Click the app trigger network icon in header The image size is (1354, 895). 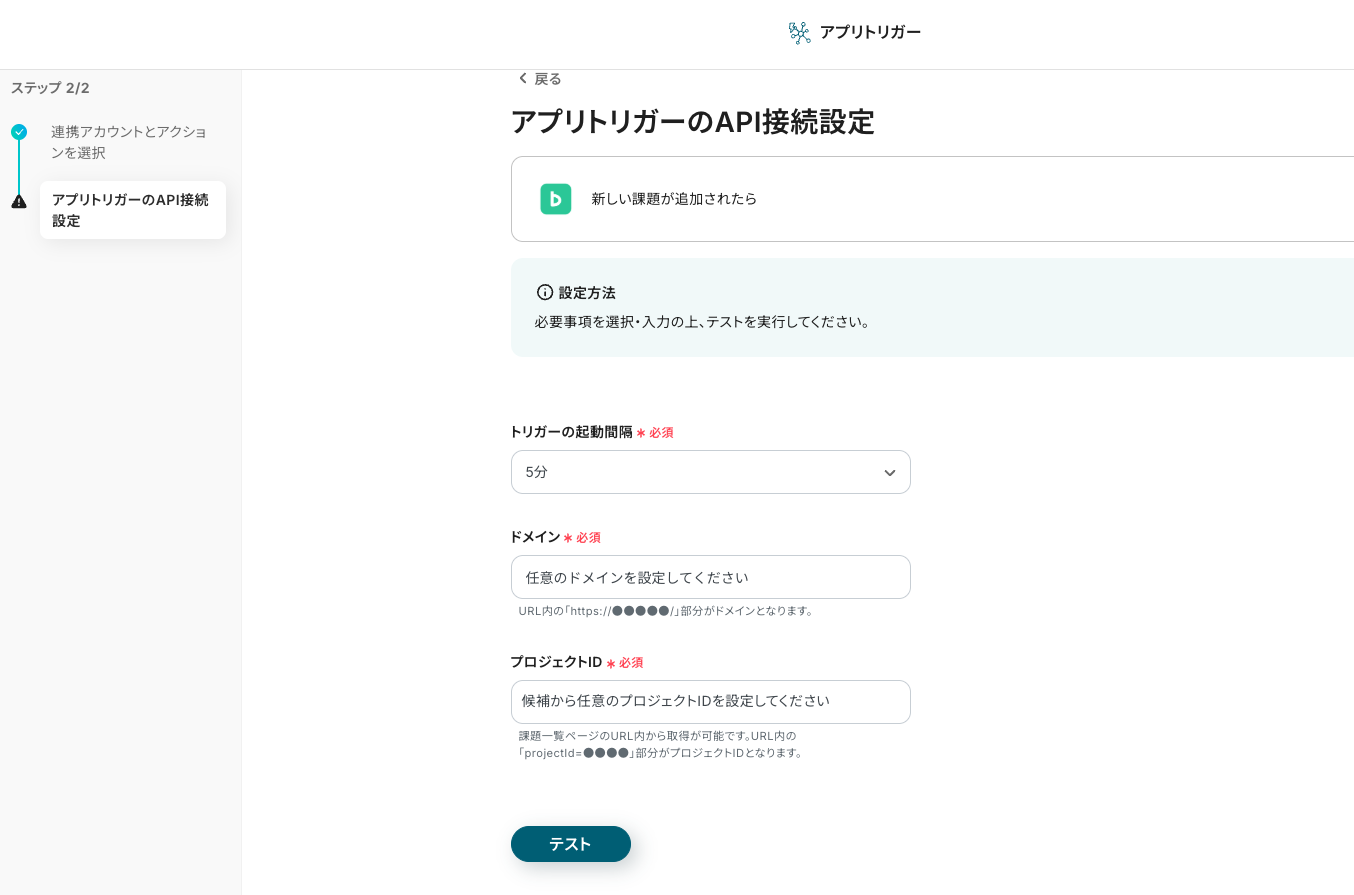pyautogui.click(x=799, y=33)
